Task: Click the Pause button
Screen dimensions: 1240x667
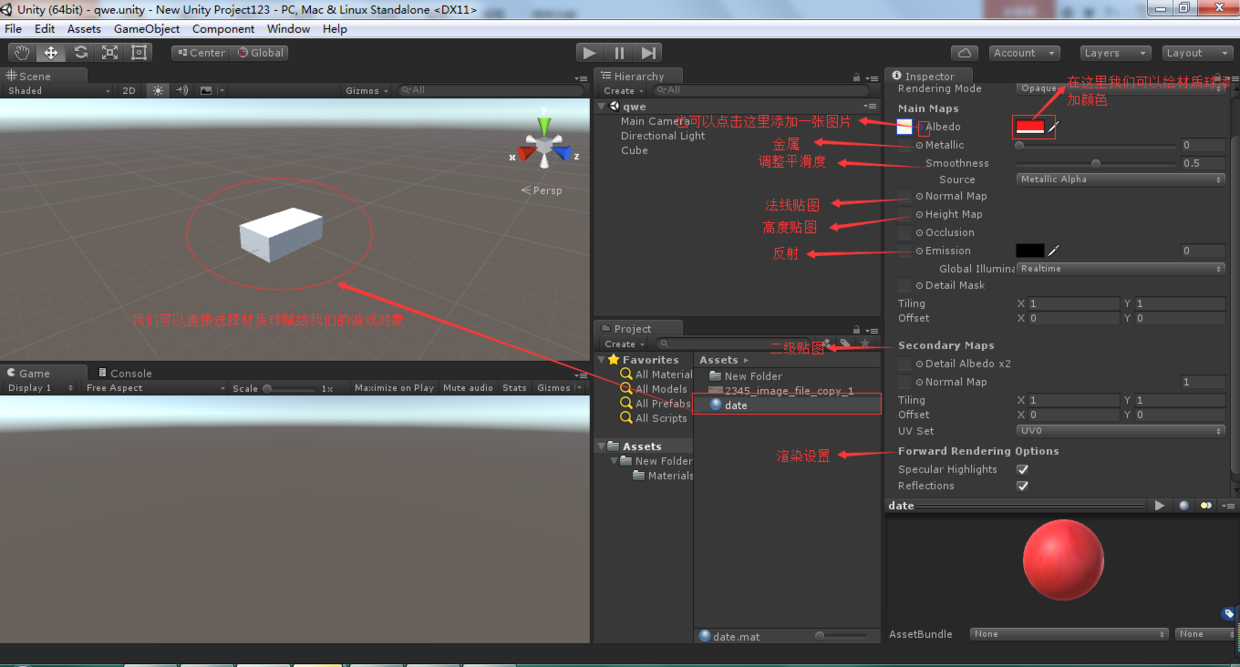Action: point(619,53)
